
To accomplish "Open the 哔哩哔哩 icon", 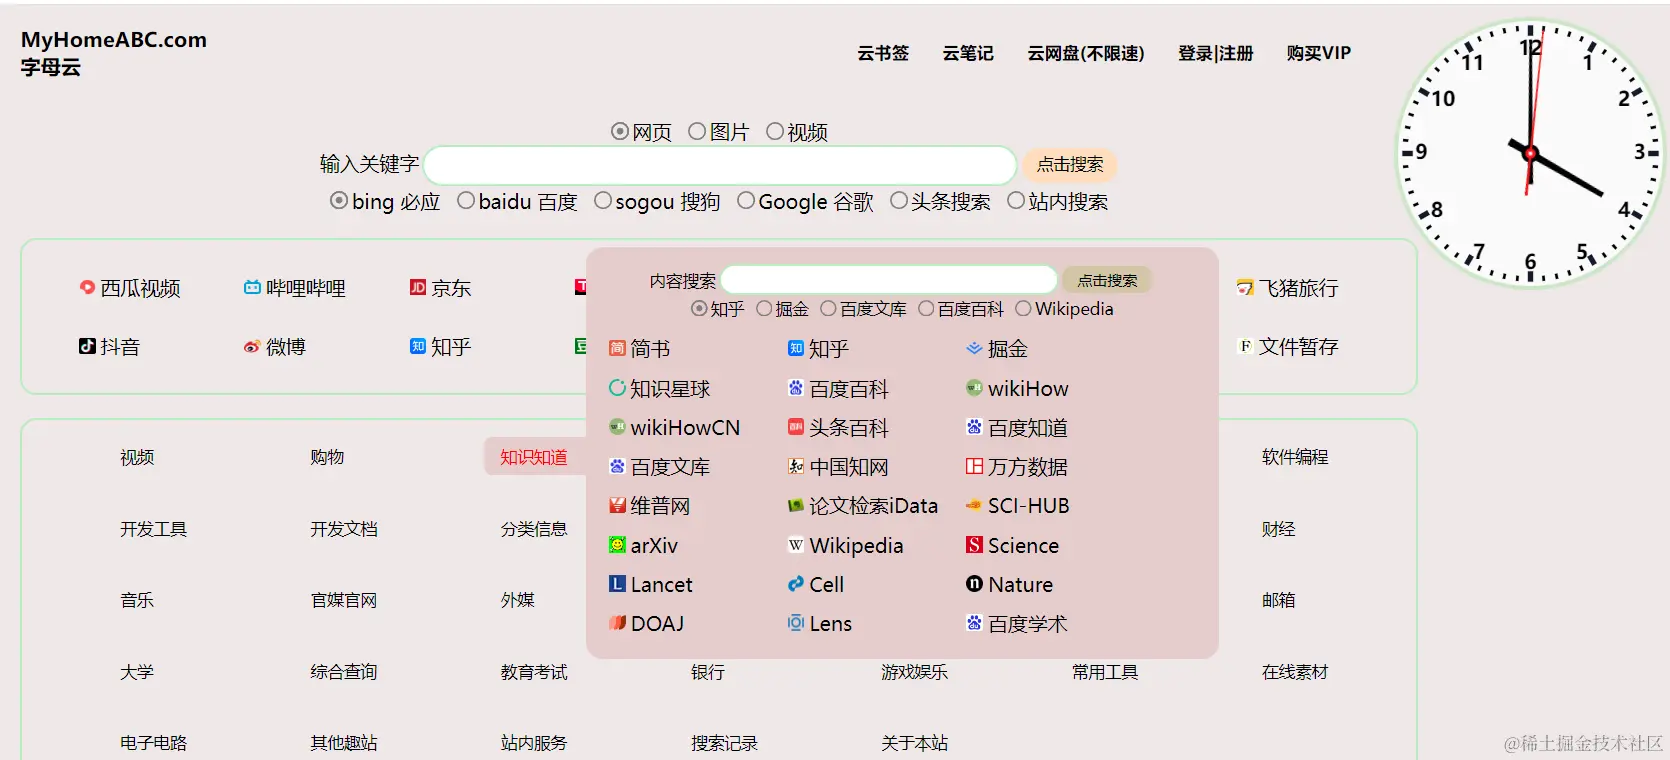I will click(252, 288).
